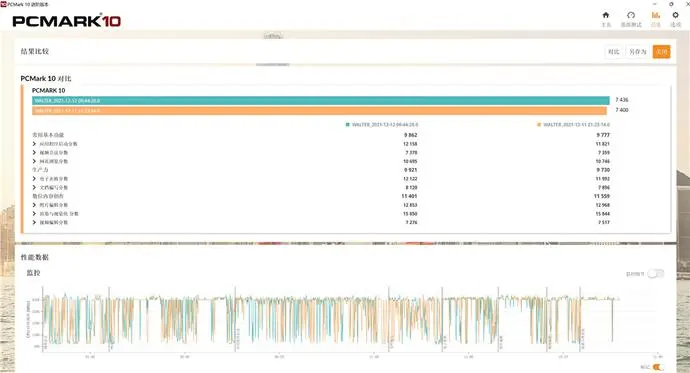Click the orange Close (关闭) button
The image size is (690, 373).
pyautogui.click(x=661, y=52)
